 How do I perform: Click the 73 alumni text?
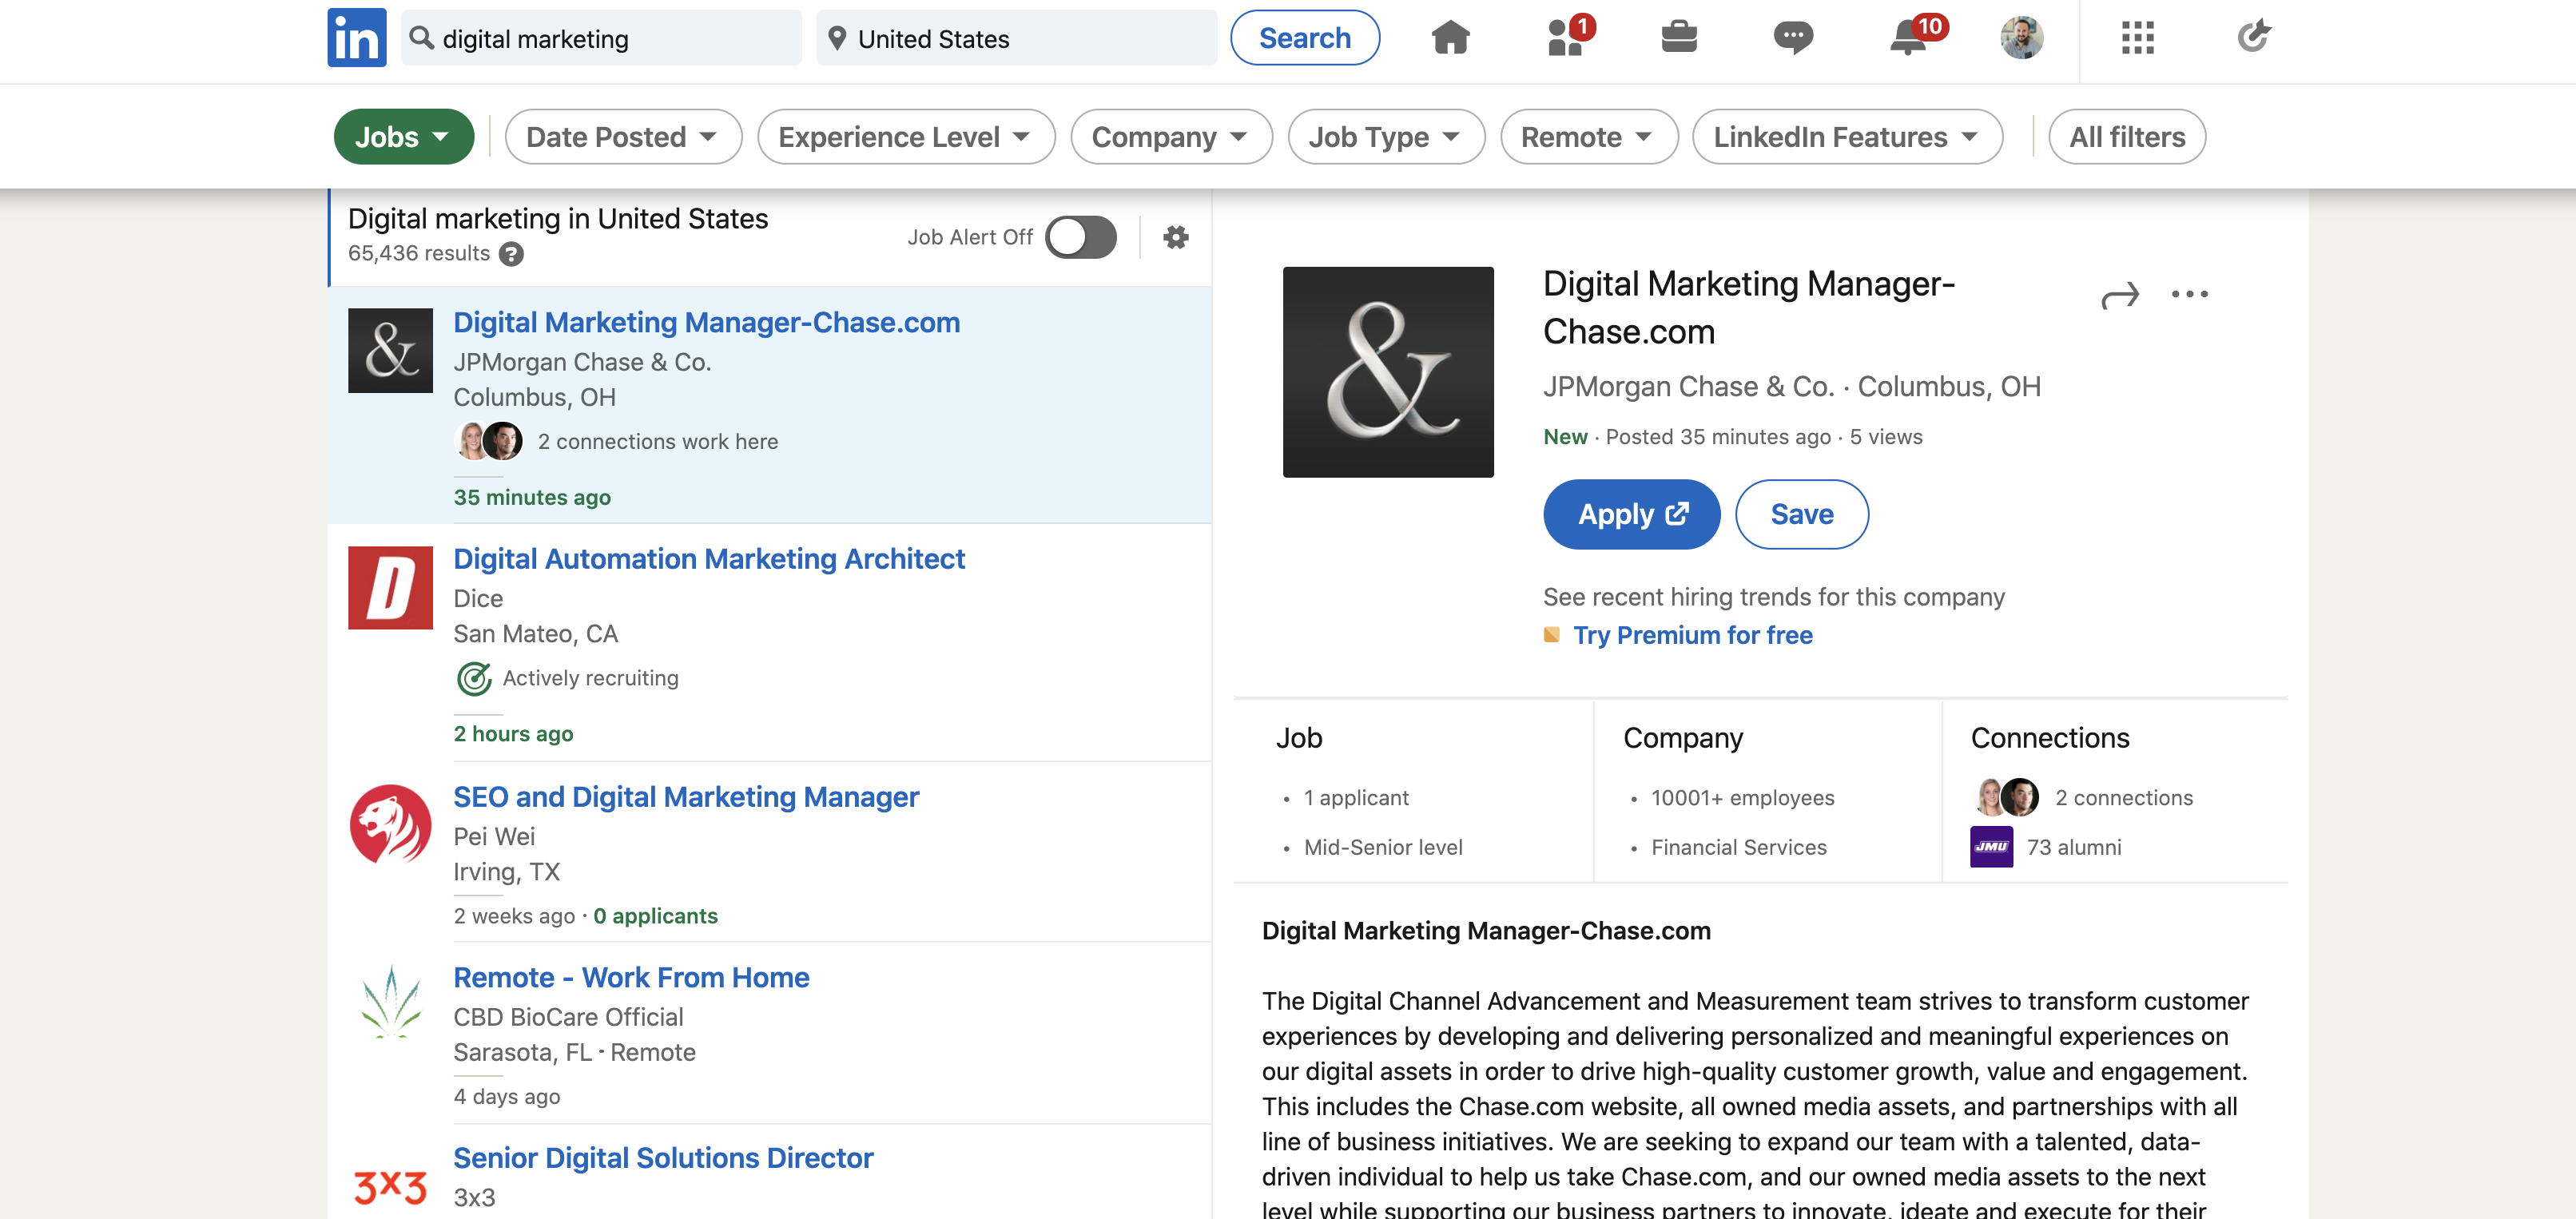2073,848
